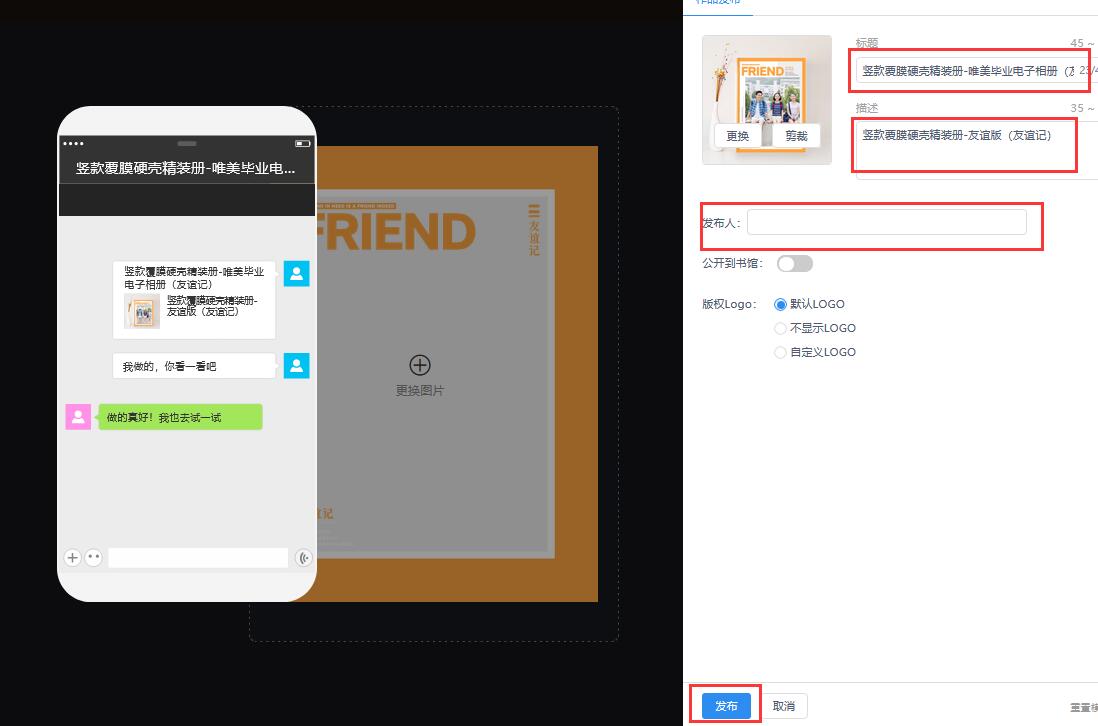Click the phone preview title text

(x=186, y=168)
